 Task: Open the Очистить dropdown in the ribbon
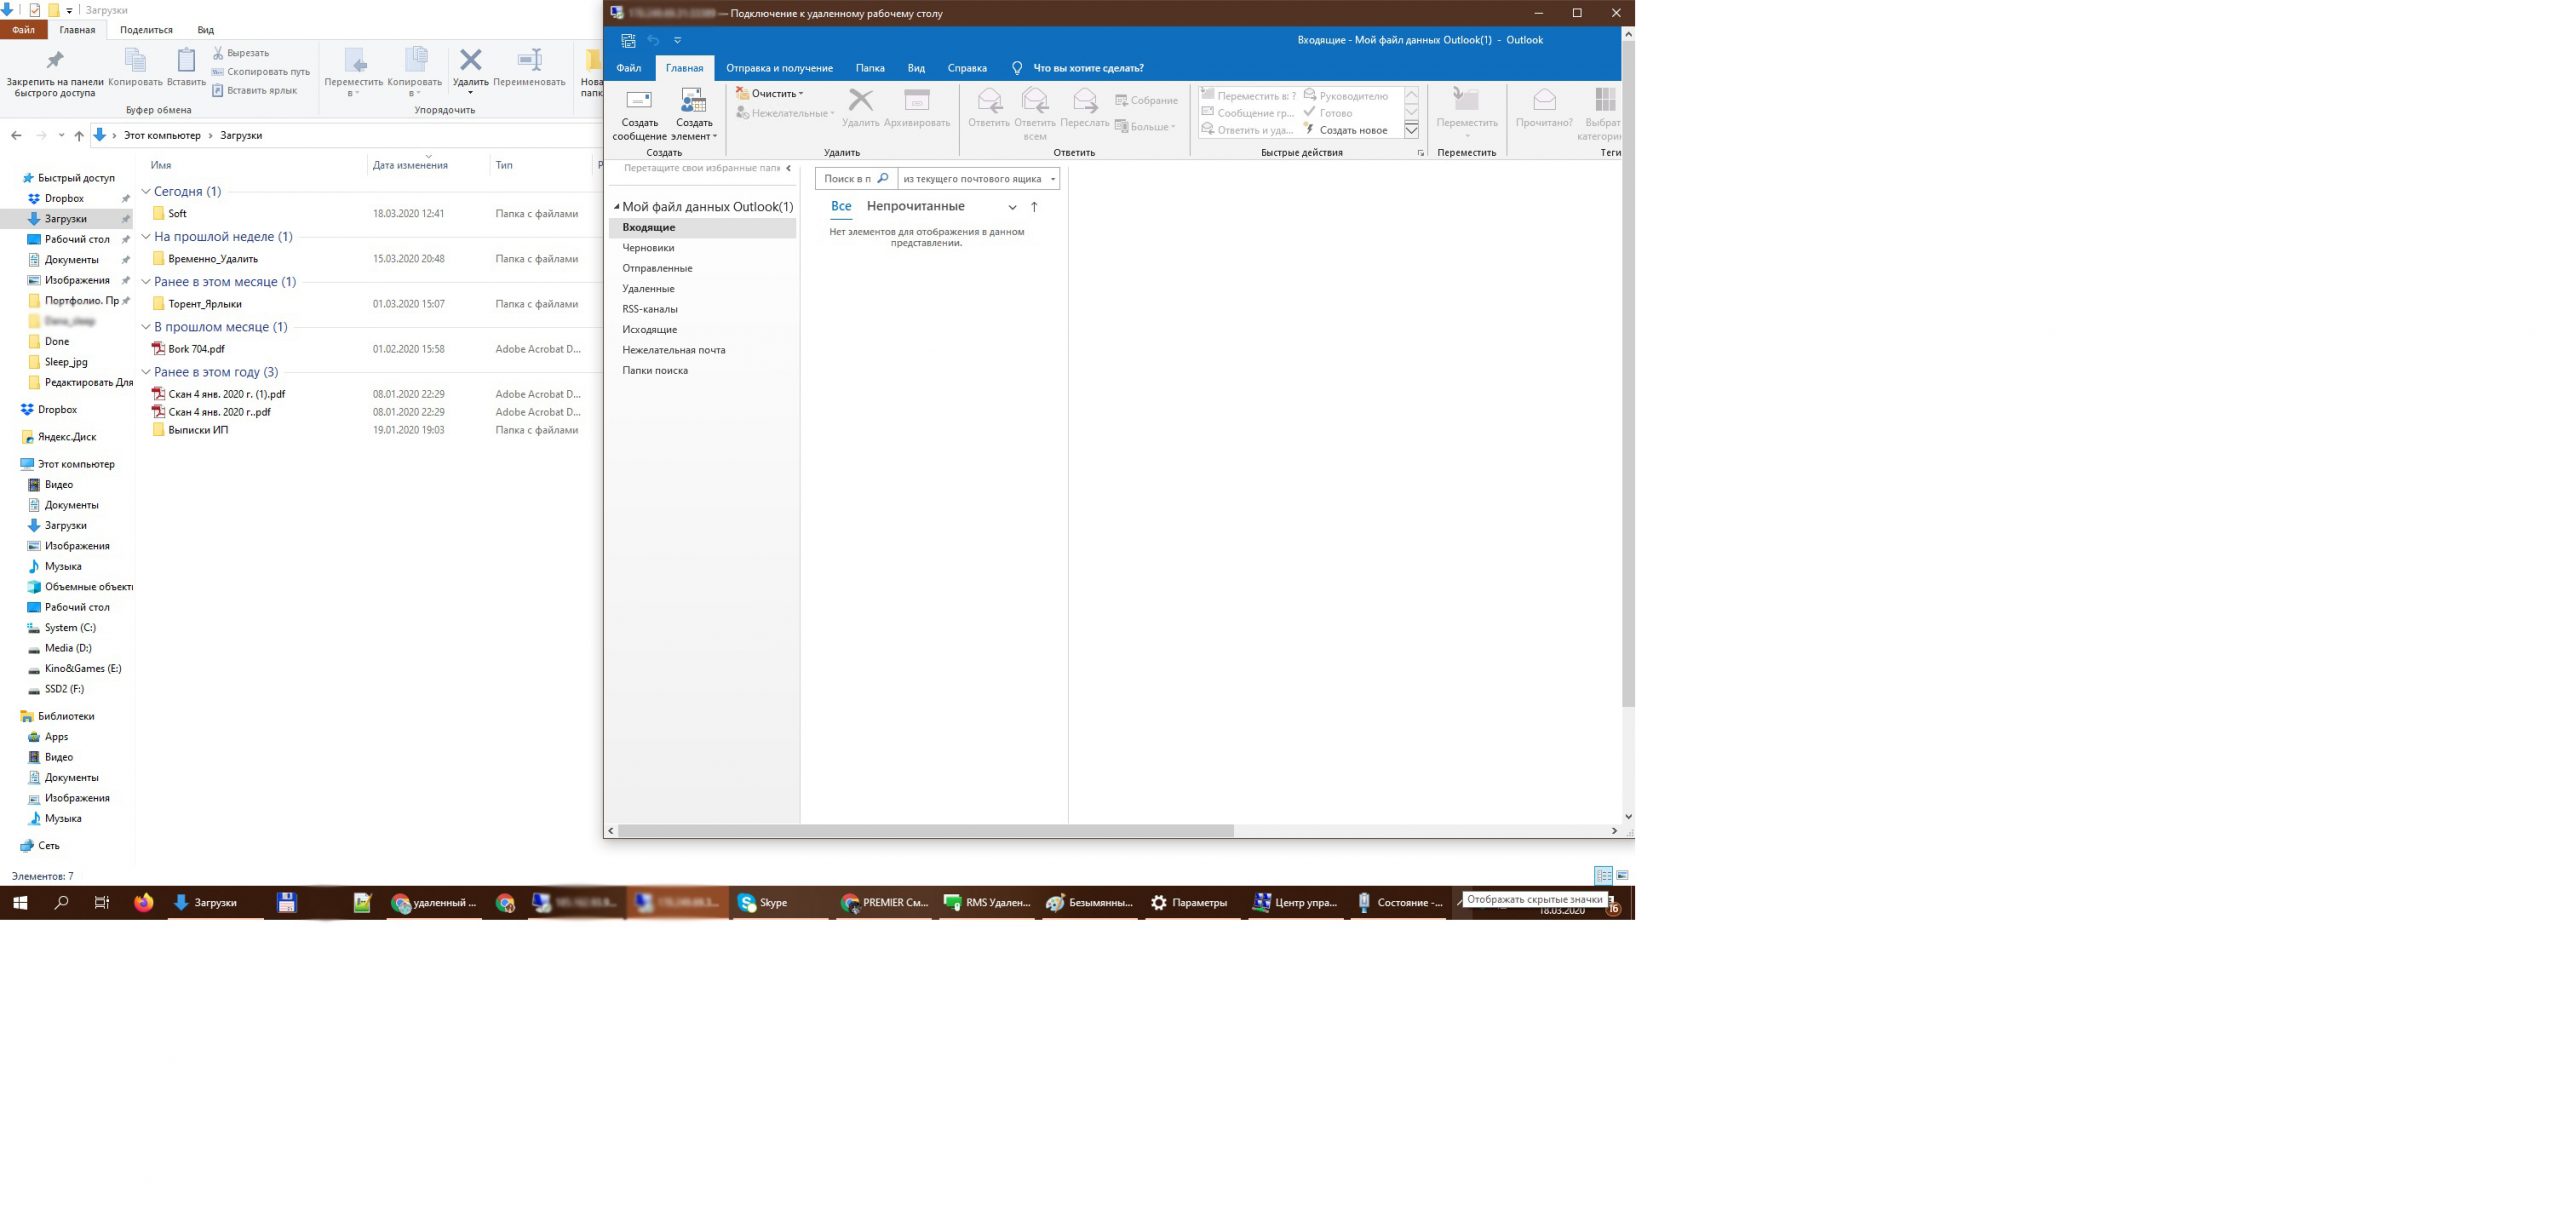[x=775, y=93]
